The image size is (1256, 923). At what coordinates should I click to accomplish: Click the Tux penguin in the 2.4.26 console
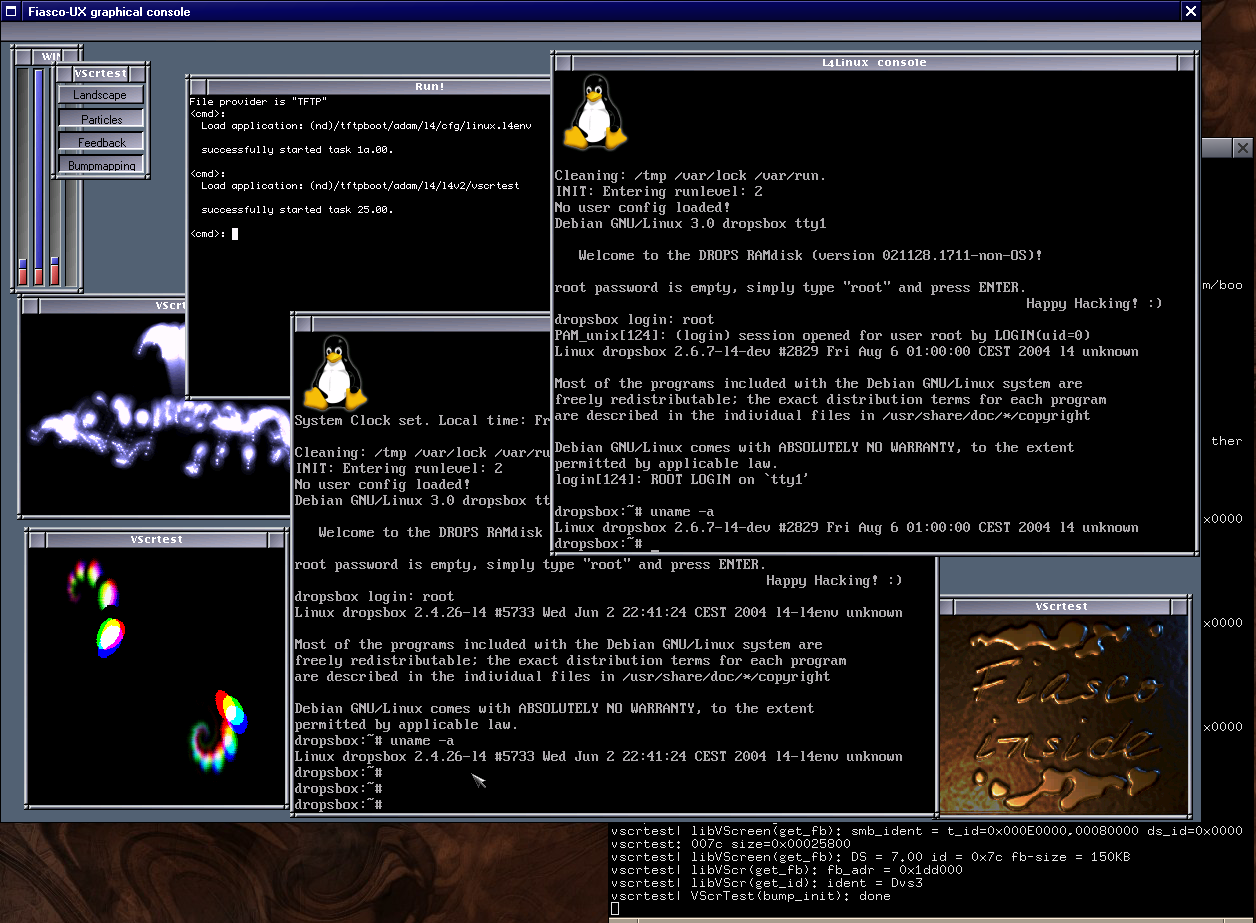click(x=336, y=373)
